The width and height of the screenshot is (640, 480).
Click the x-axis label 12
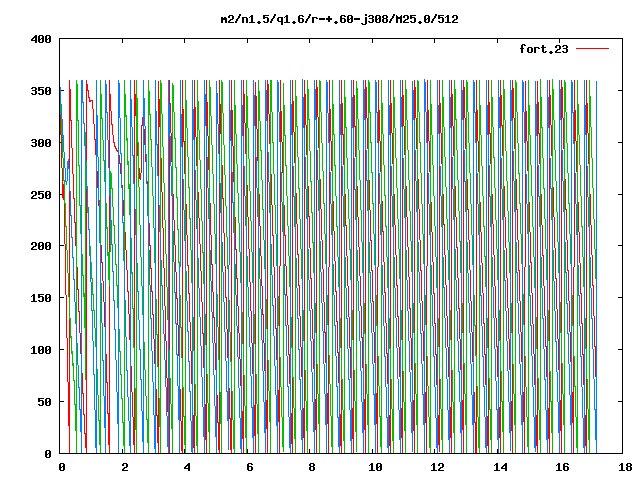[x=437, y=467]
